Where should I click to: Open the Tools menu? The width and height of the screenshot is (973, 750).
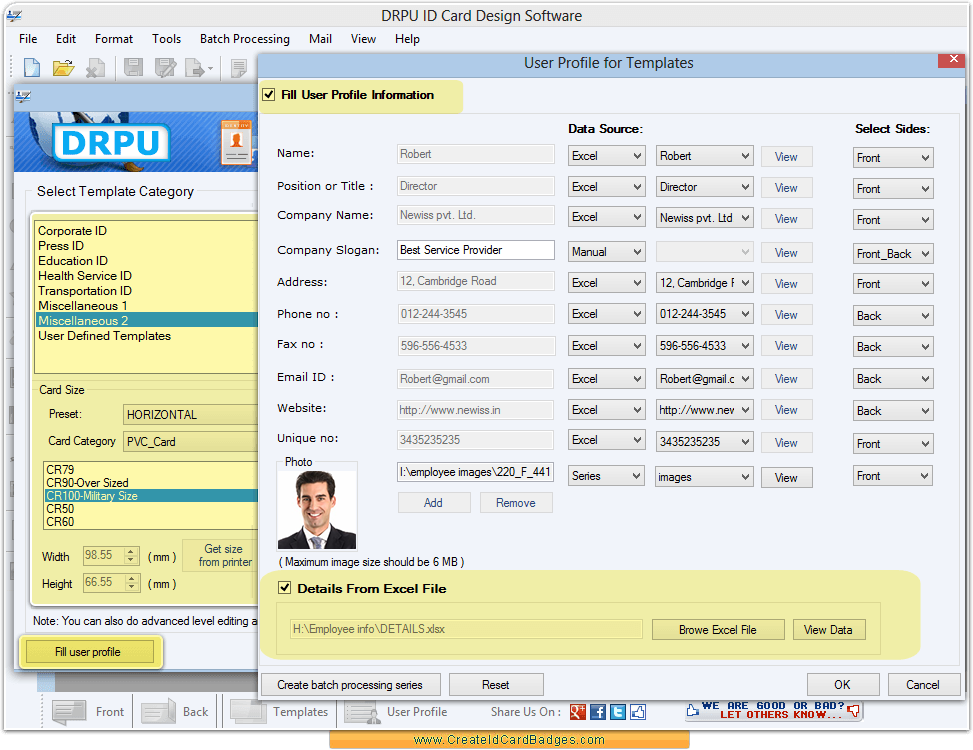(x=166, y=38)
